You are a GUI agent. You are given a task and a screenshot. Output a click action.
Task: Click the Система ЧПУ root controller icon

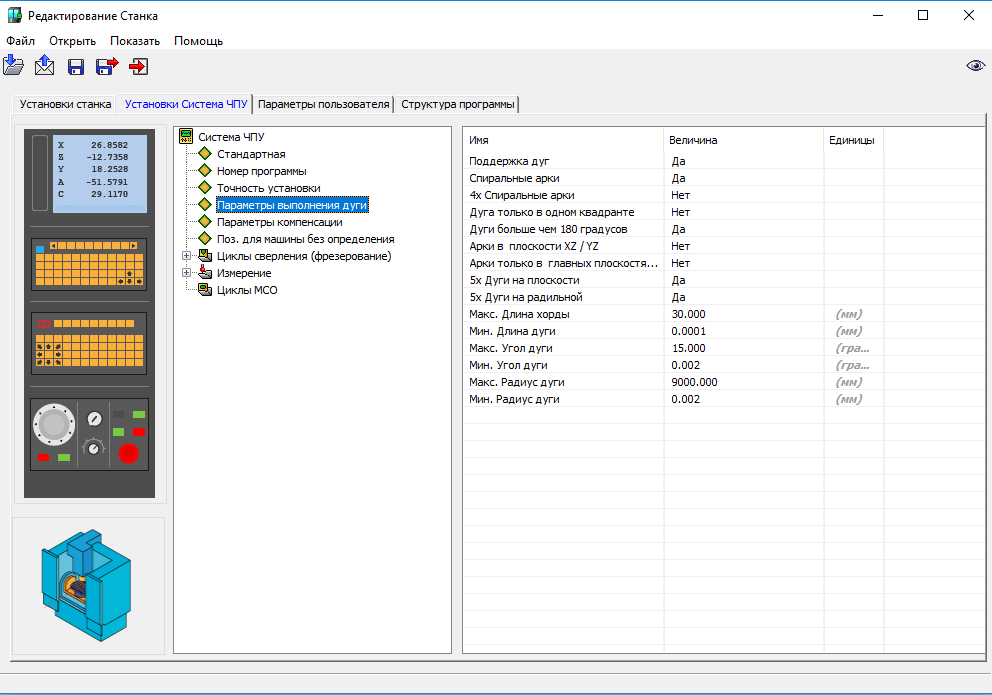(x=186, y=137)
